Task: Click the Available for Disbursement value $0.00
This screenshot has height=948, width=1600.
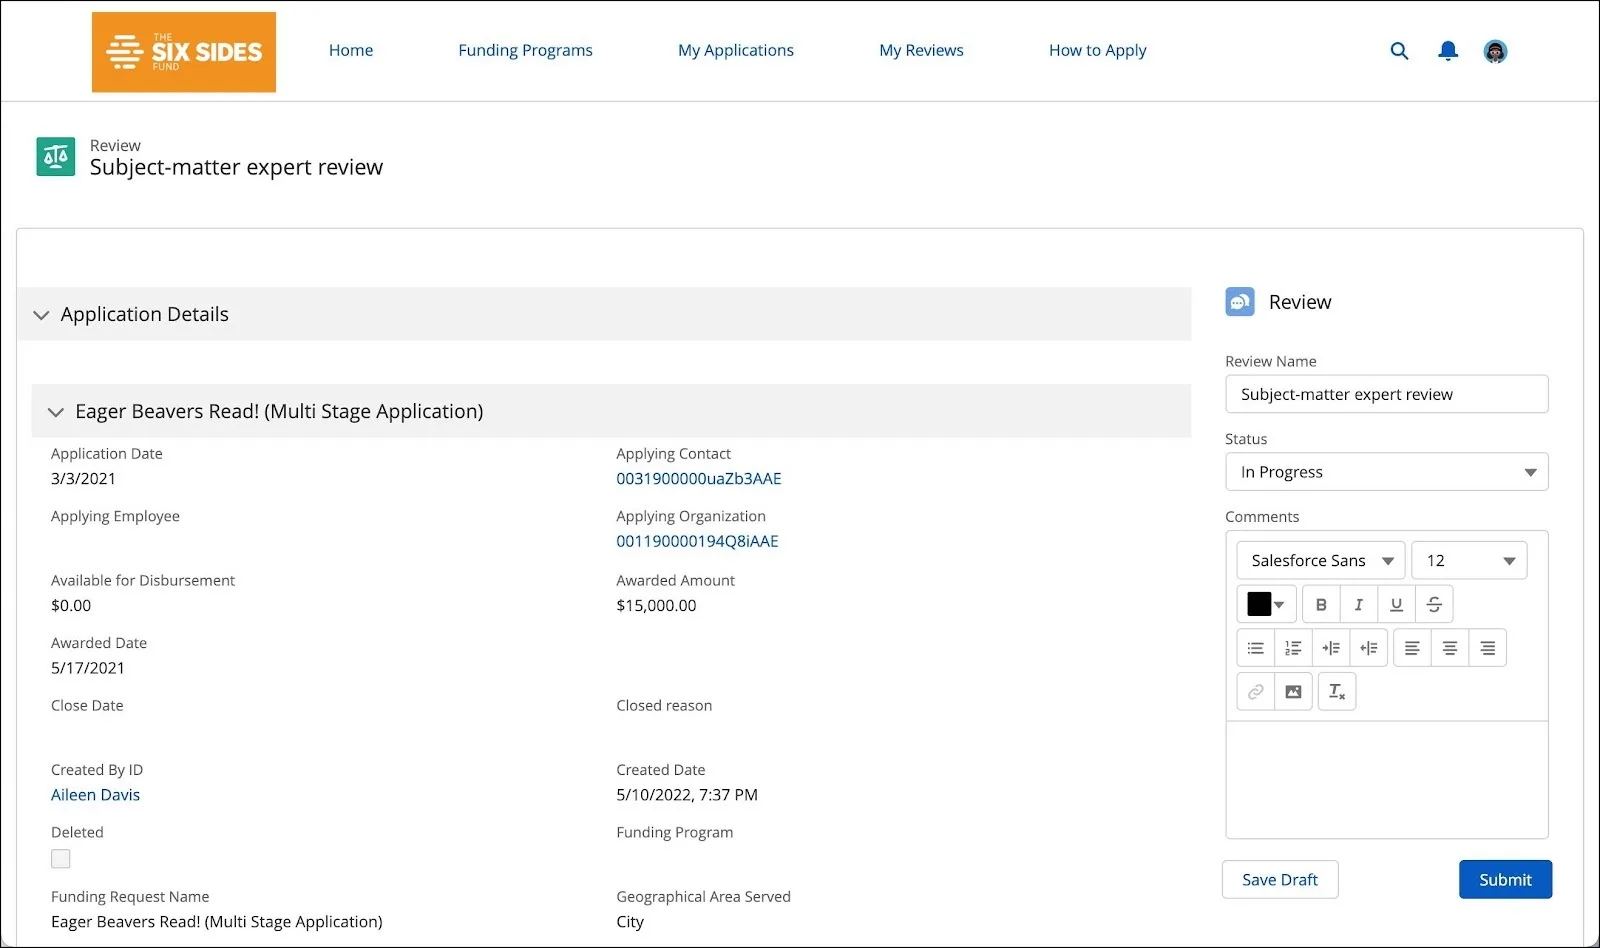Action: (71, 605)
